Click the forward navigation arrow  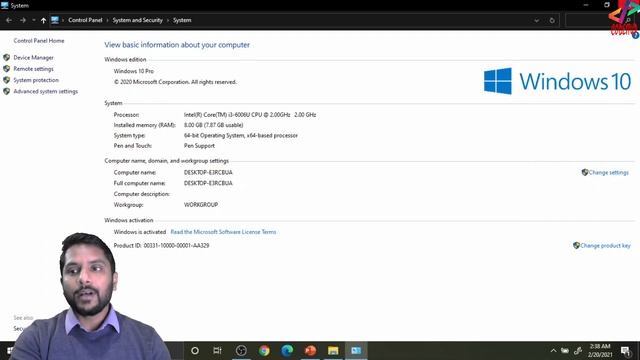[x=22, y=20]
